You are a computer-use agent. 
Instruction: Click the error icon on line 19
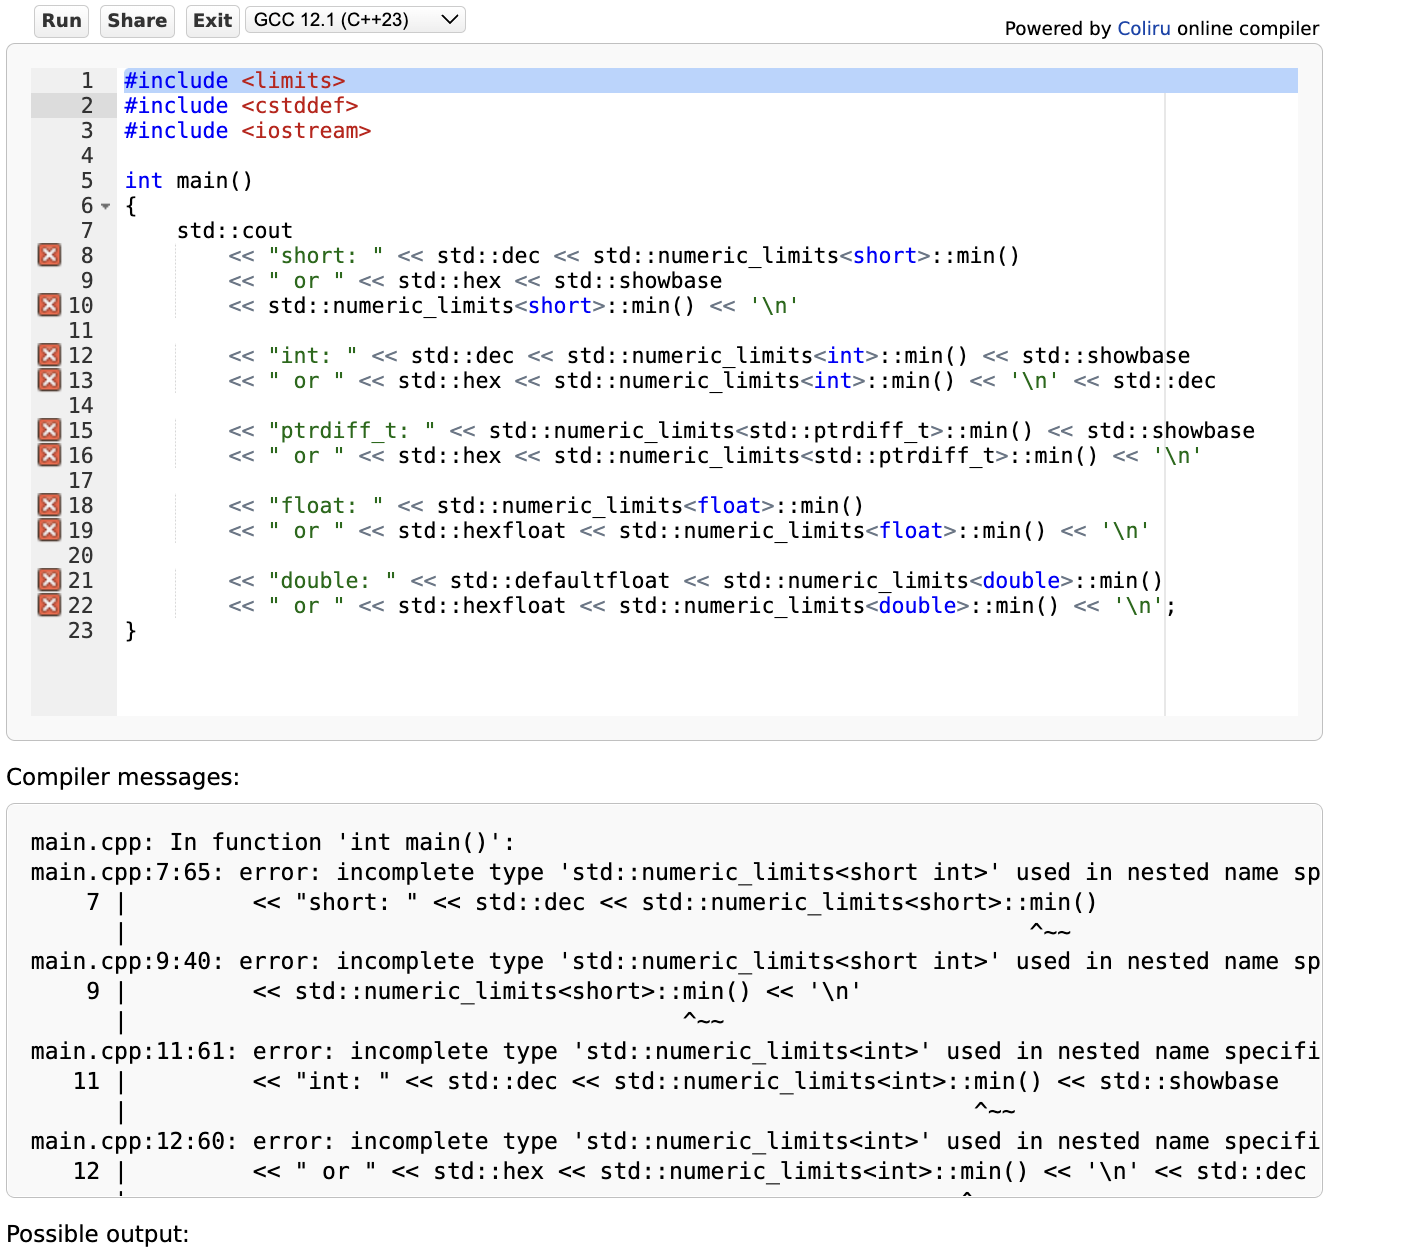point(49,530)
